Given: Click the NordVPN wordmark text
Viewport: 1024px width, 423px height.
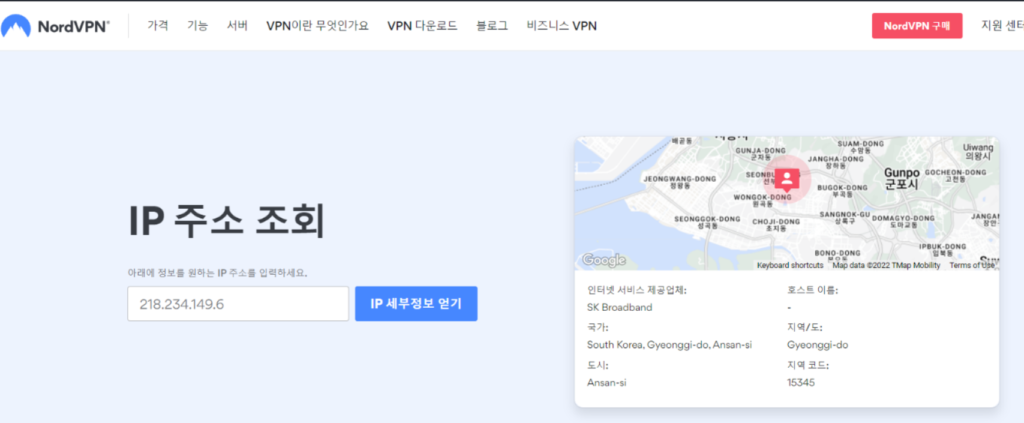Looking at the screenshot, I should pyautogui.click(x=74, y=26).
